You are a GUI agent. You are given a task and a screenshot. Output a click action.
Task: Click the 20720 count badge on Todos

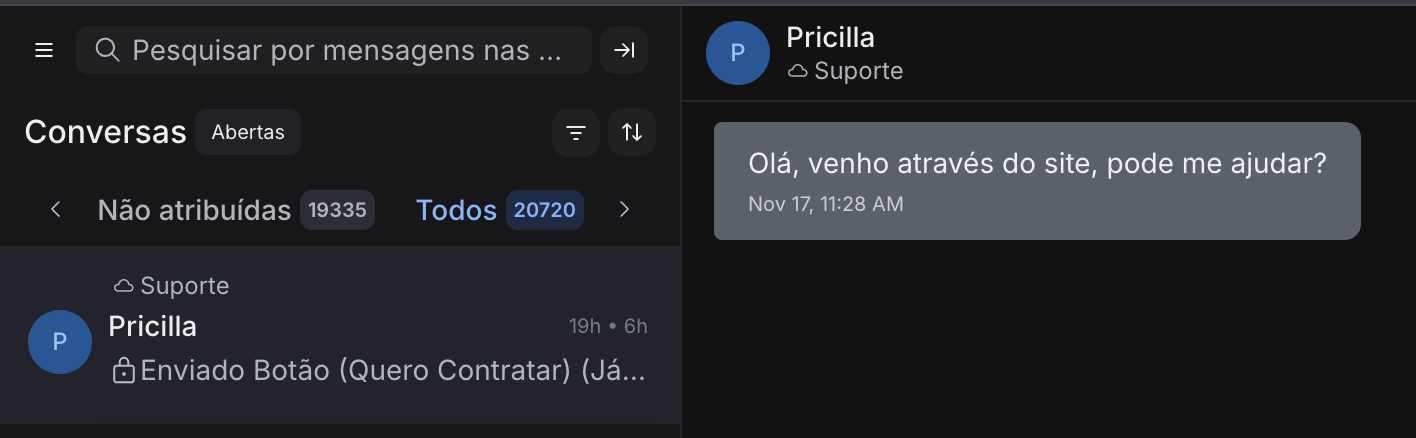point(544,210)
